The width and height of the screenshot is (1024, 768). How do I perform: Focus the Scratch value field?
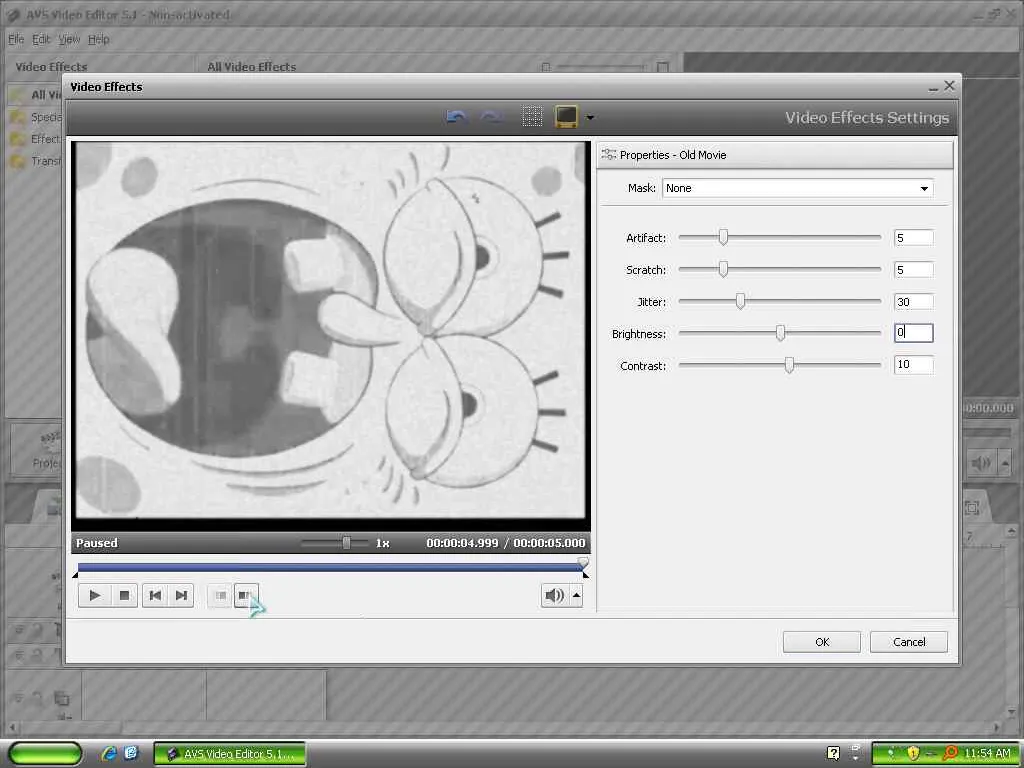click(913, 270)
